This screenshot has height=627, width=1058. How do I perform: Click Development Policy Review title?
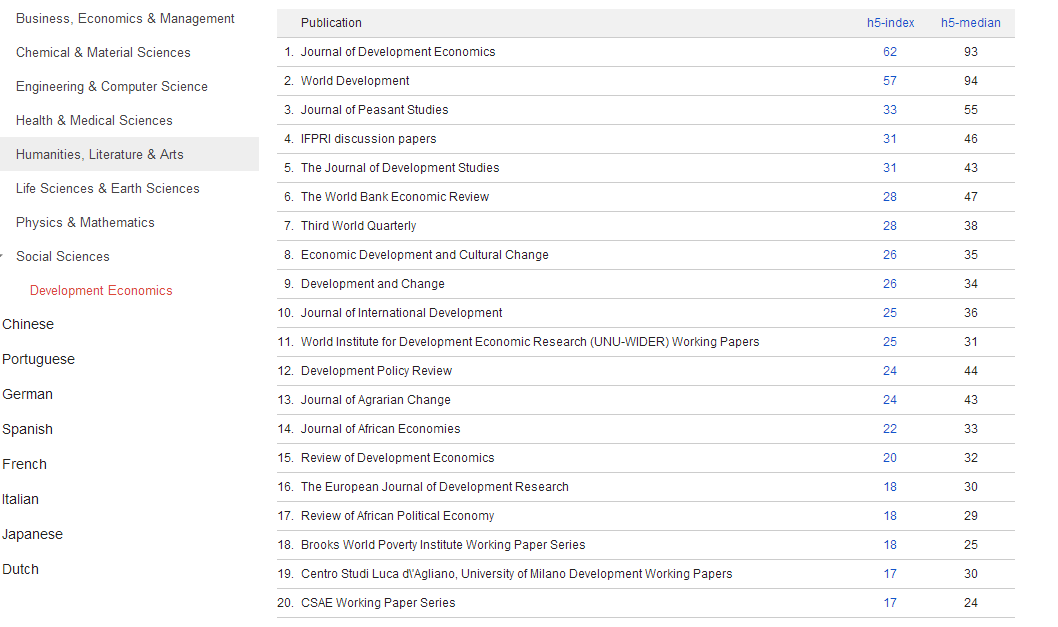(377, 371)
